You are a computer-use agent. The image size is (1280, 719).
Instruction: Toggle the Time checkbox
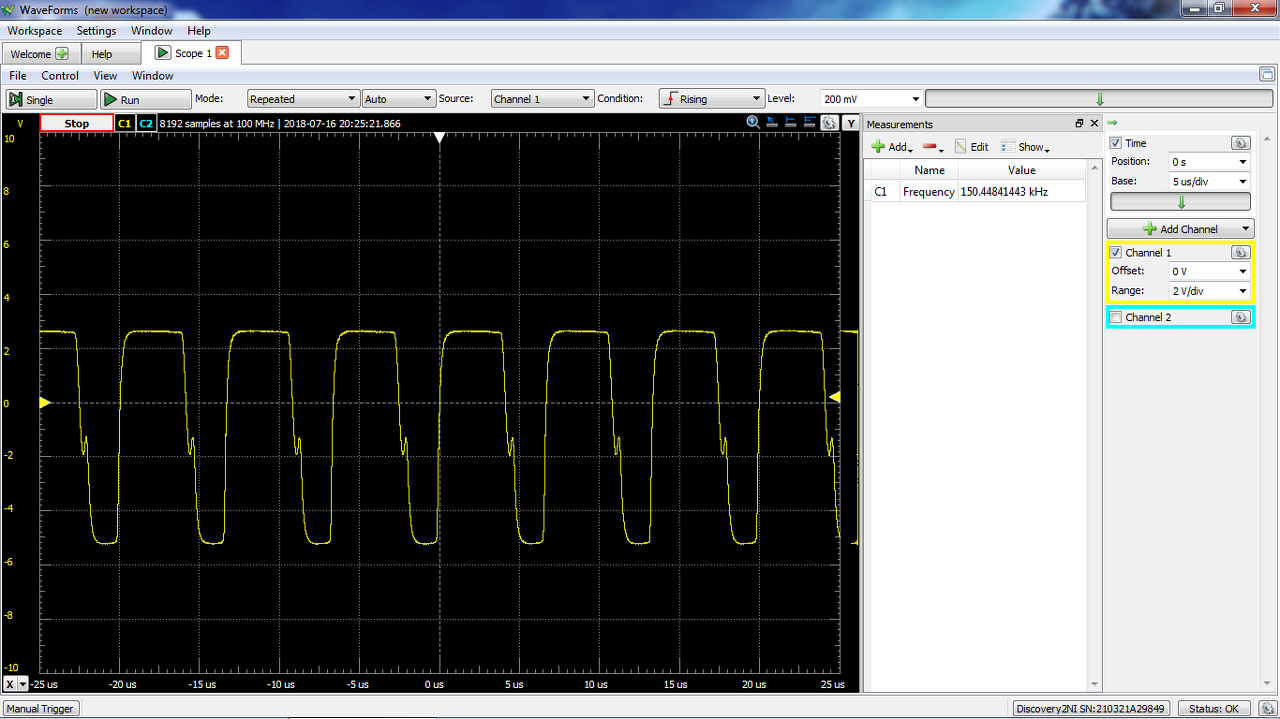point(1116,143)
